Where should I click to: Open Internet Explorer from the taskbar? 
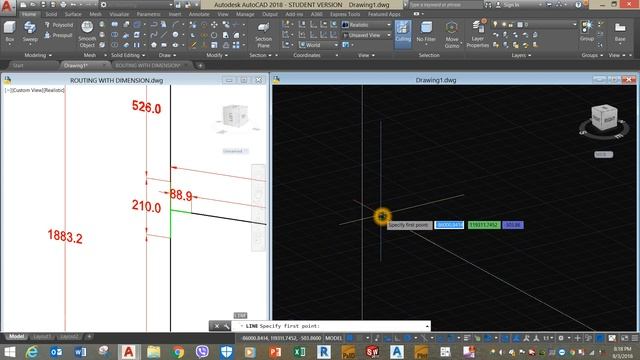pyautogui.click(x=31, y=351)
